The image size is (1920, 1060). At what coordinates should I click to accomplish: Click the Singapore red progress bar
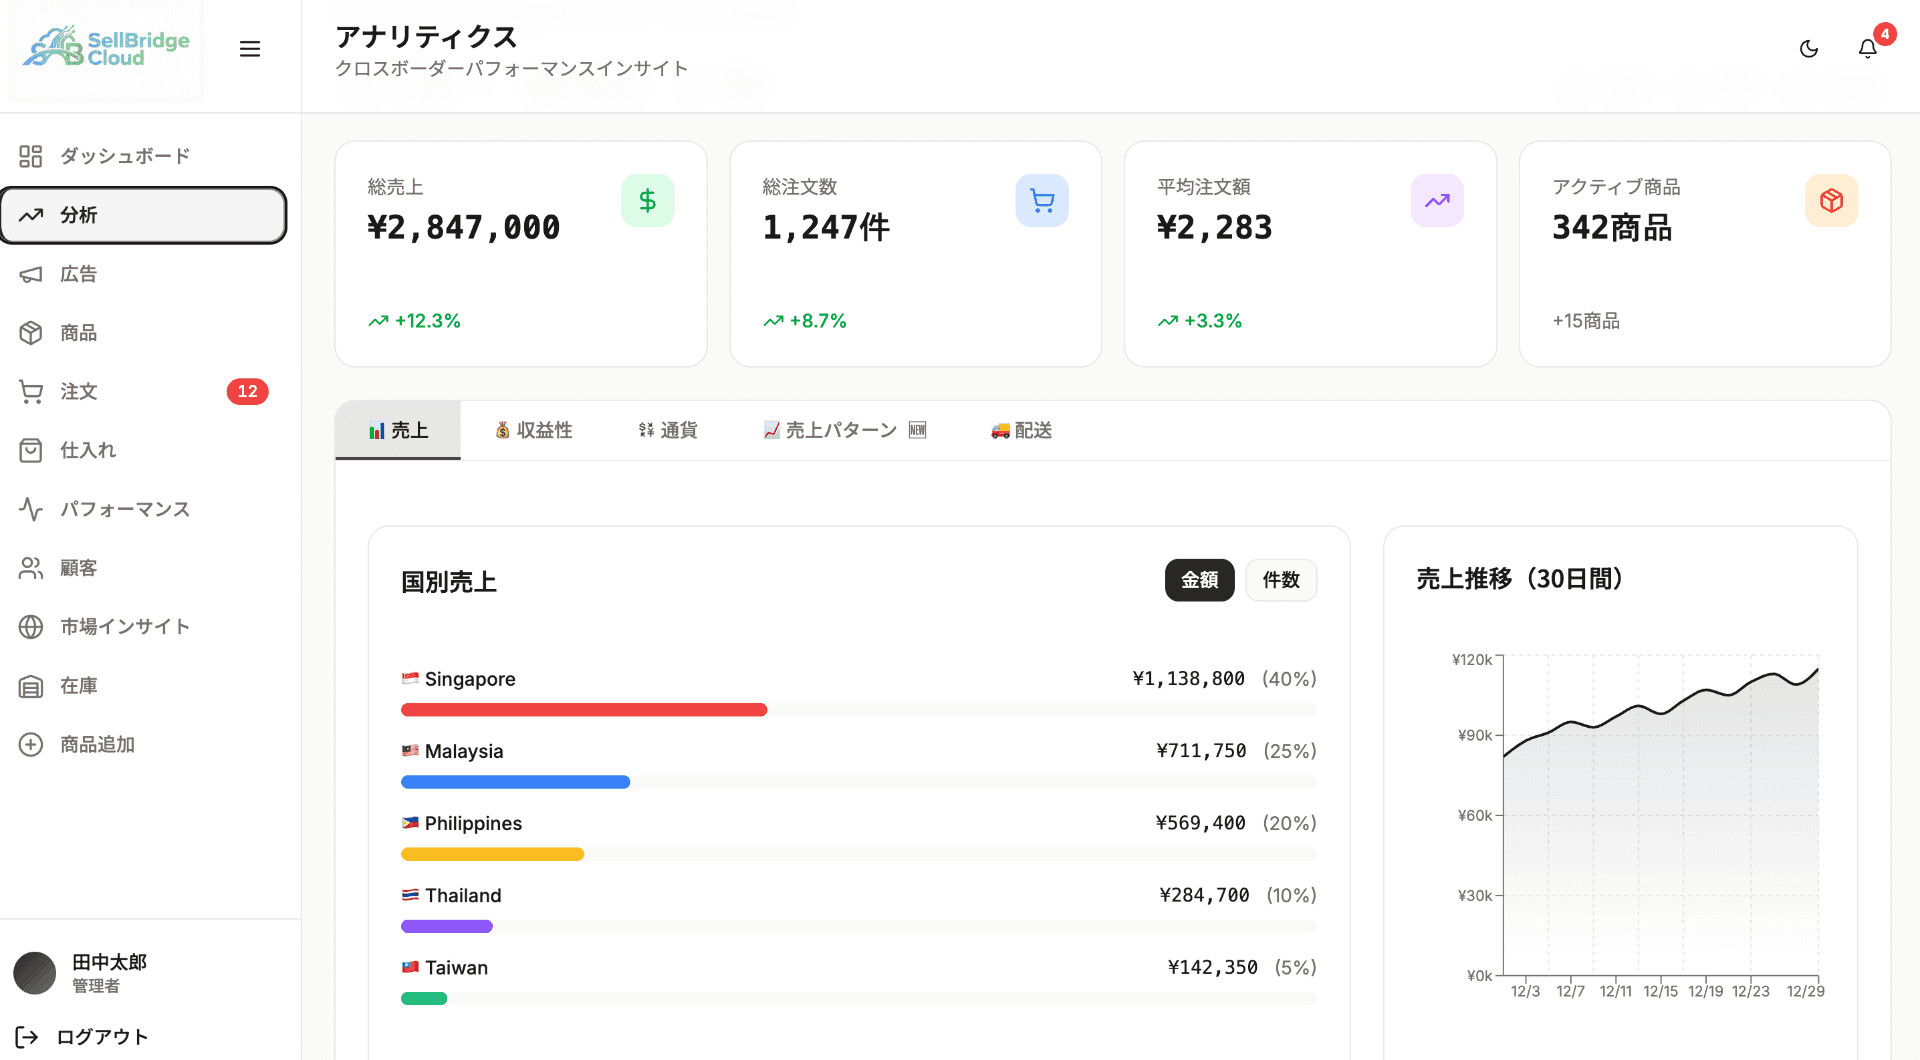pyautogui.click(x=584, y=709)
